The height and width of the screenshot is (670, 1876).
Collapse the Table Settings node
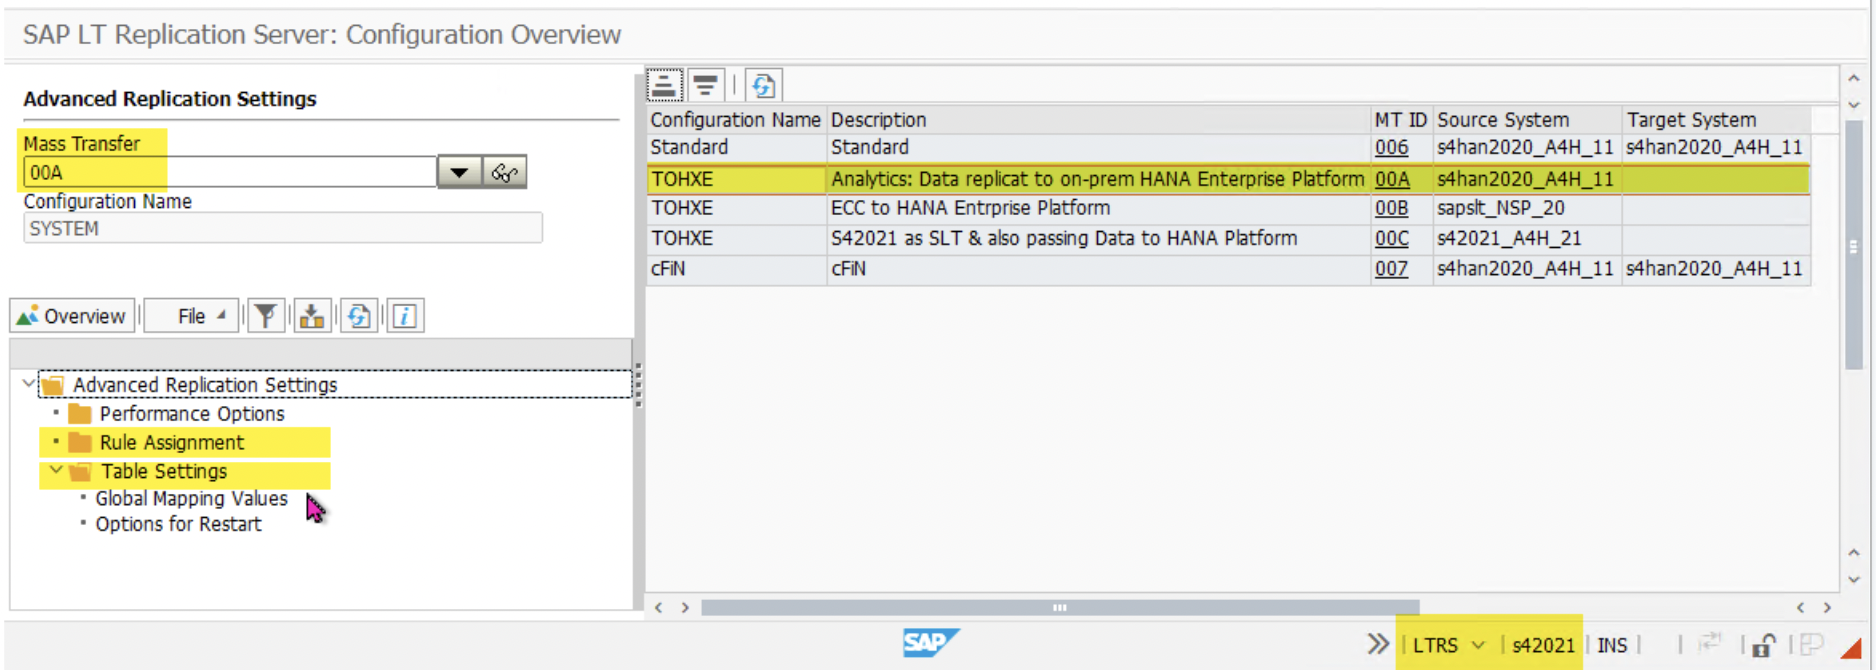(x=56, y=470)
